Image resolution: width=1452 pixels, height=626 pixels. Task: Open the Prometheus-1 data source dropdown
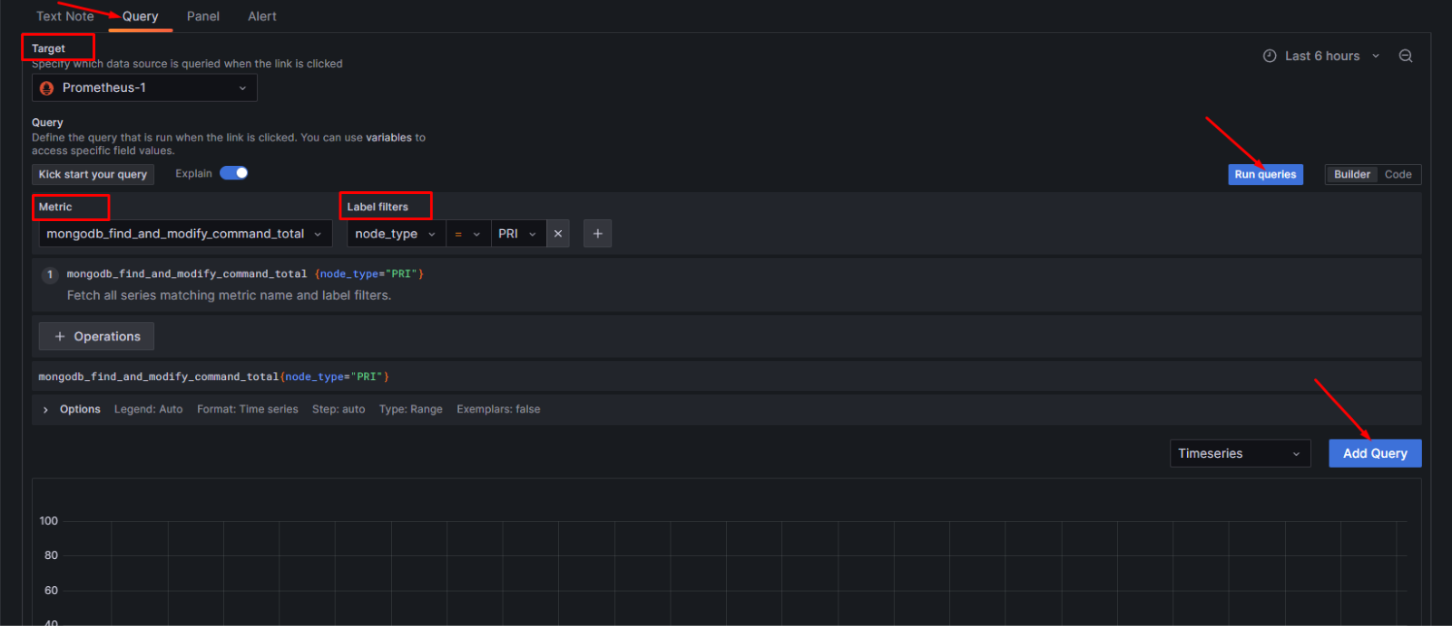point(144,88)
